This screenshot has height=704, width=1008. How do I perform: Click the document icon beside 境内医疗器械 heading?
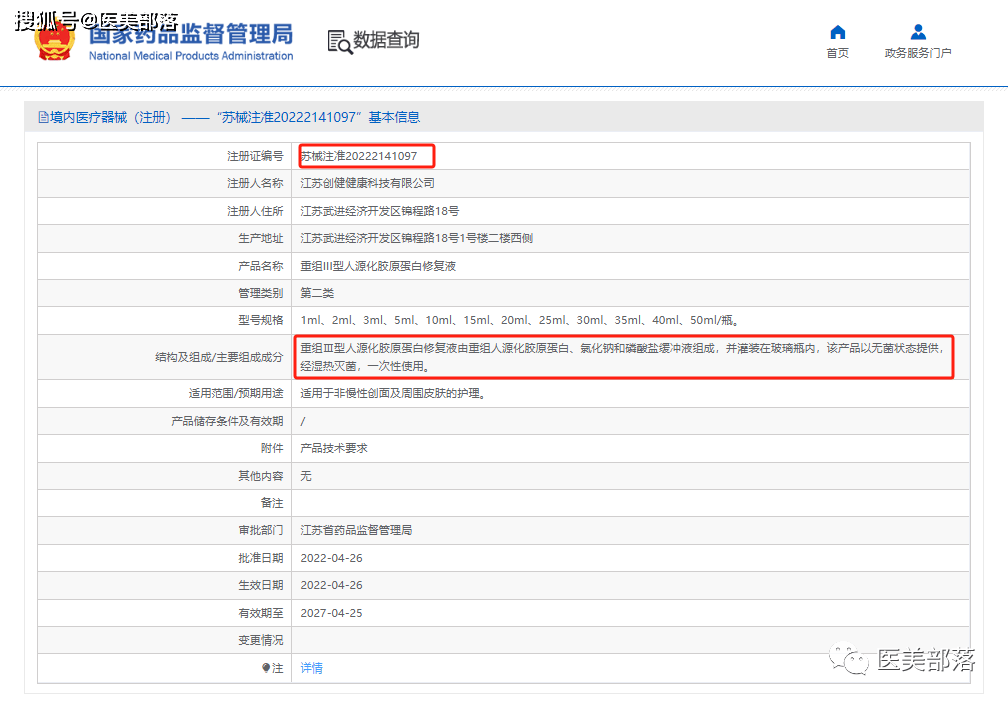point(43,117)
